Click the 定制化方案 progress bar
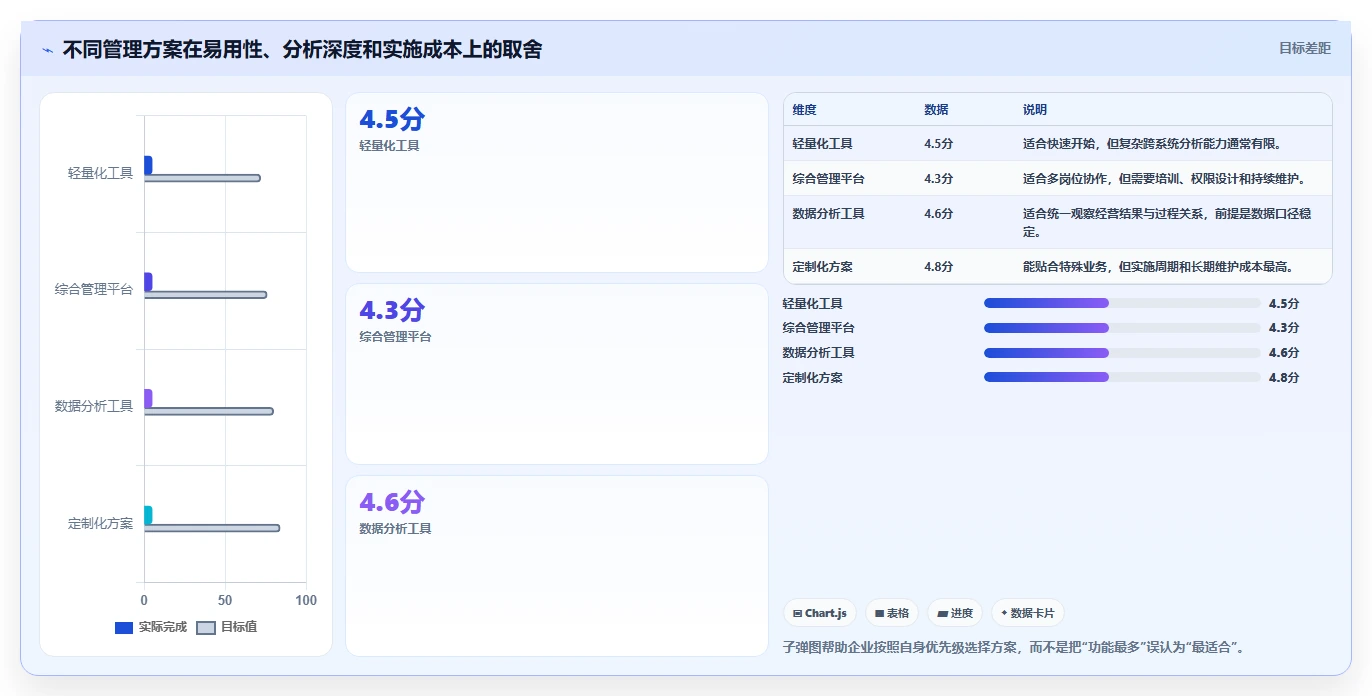 1122,377
